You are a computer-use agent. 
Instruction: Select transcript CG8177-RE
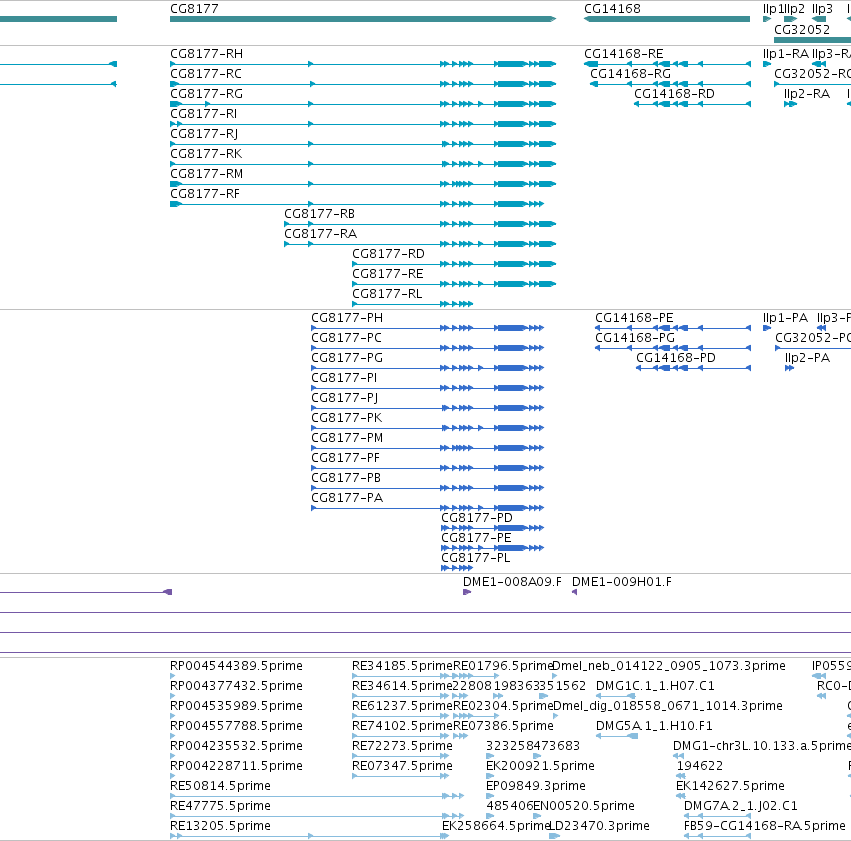coord(388,274)
